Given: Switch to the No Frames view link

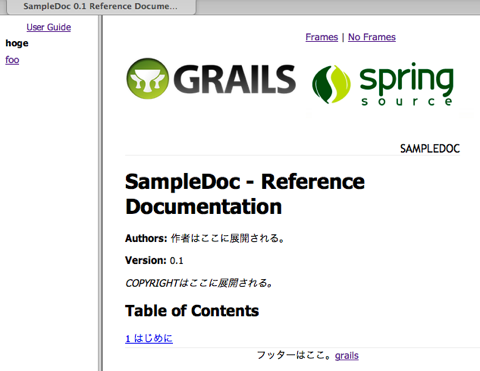Looking at the screenshot, I should coord(372,37).
